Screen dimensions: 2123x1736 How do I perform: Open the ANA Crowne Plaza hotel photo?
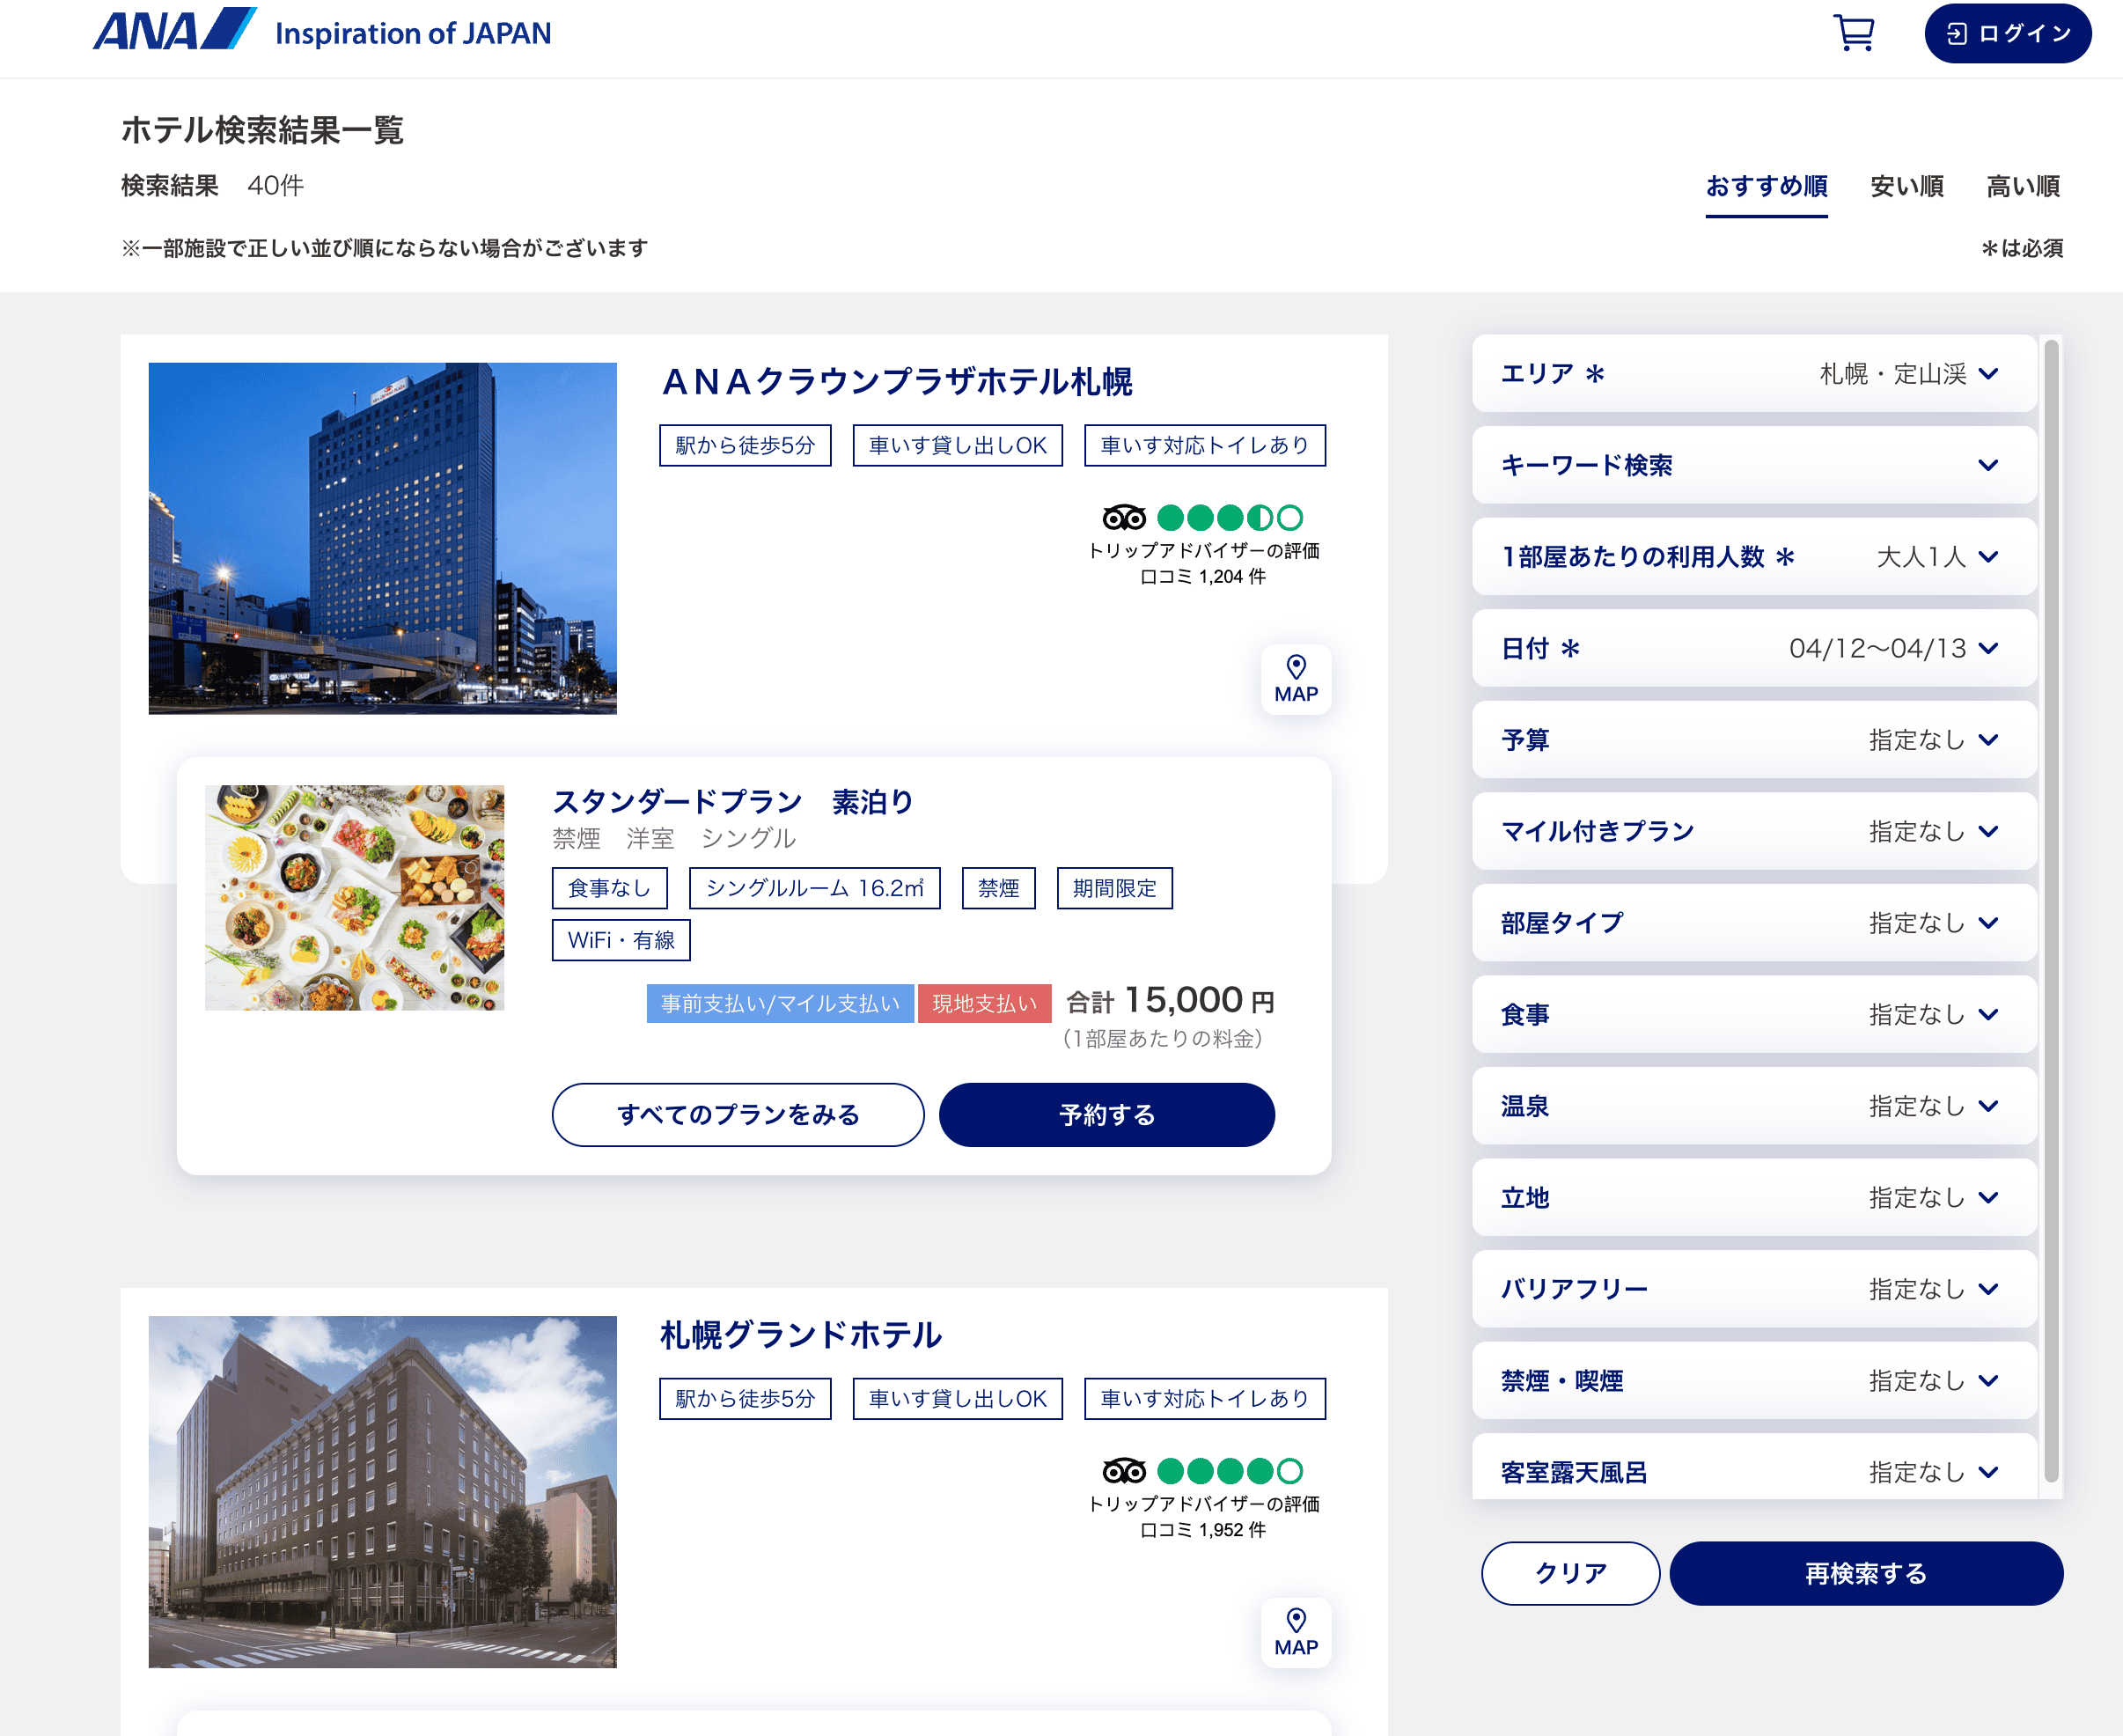382,538
